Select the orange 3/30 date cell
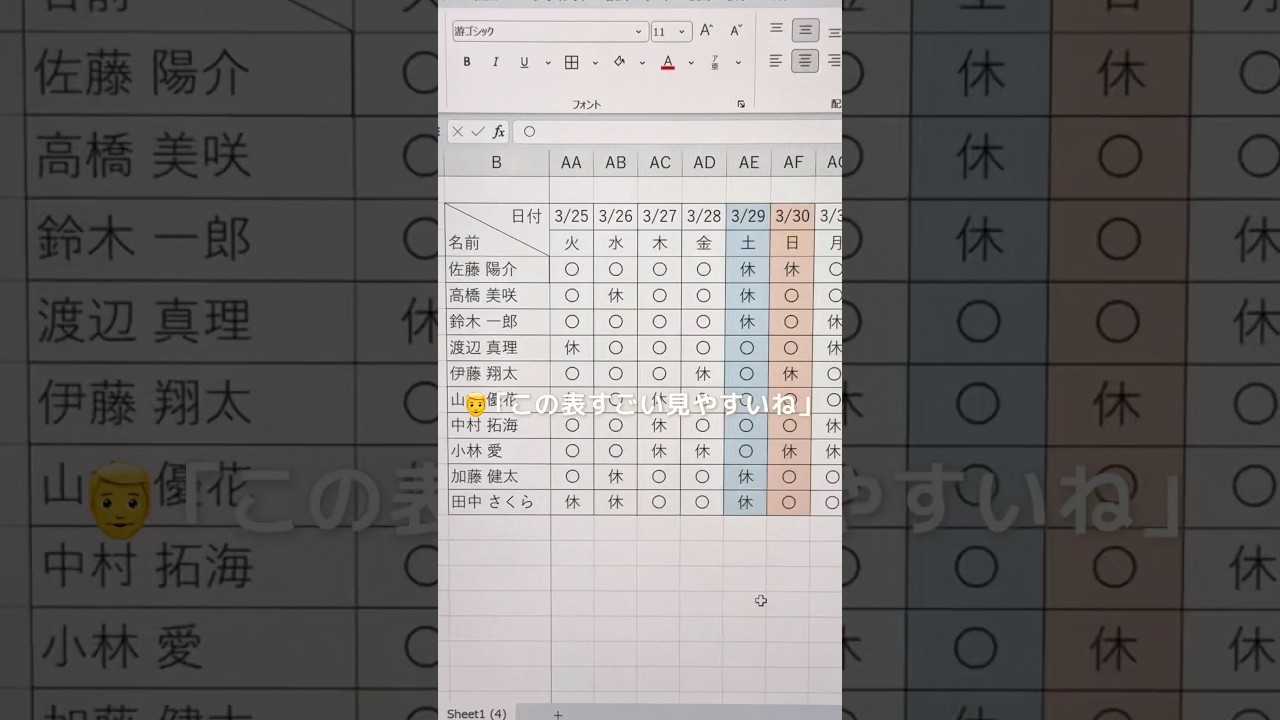Viewport: 1280px width, 720px height. pyautogui.click(x=792, y=217)
